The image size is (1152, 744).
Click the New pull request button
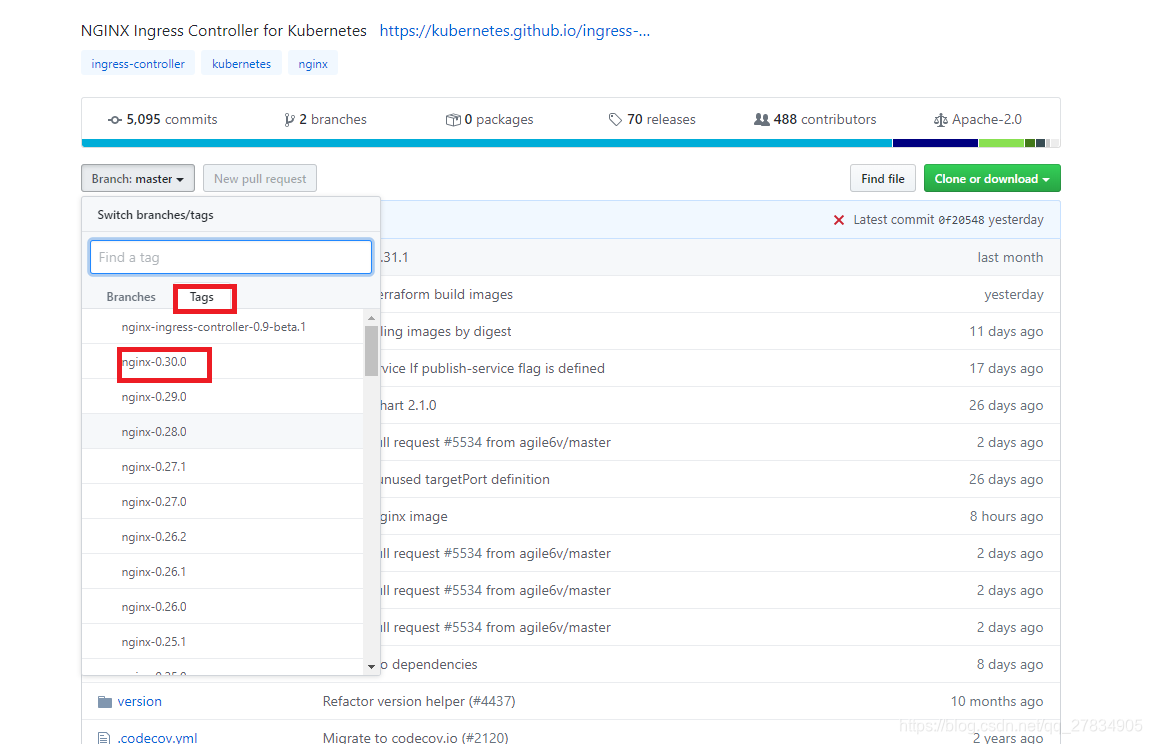[260, 178]
